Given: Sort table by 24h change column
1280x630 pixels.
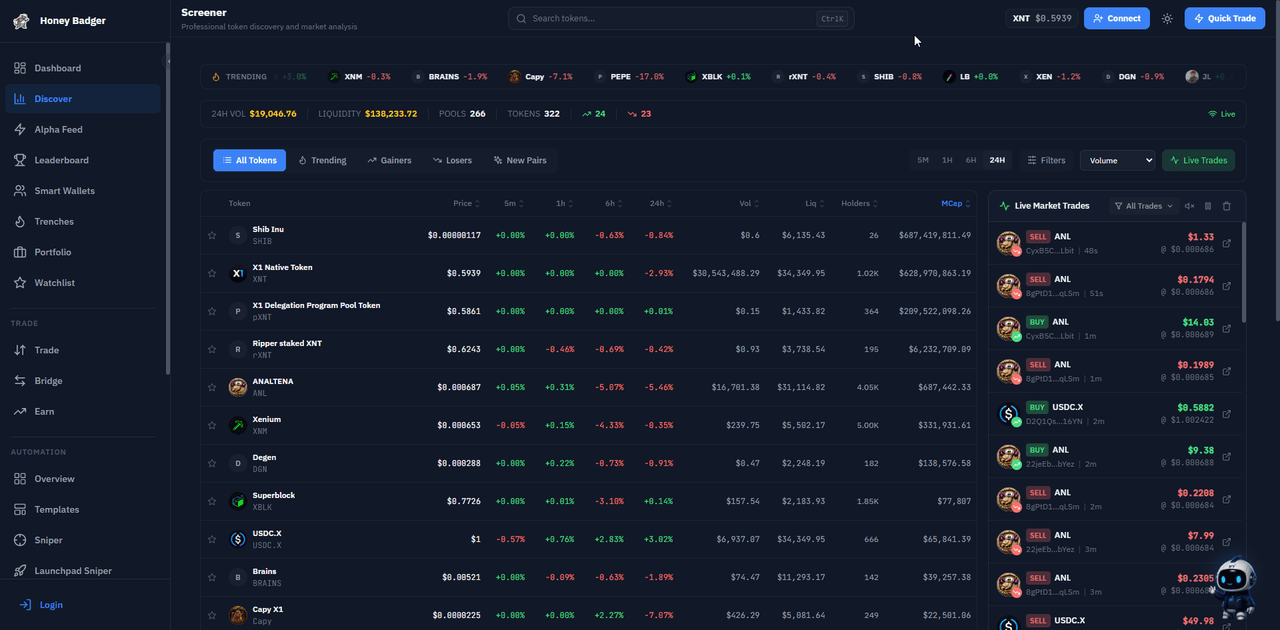Looking at the screenshot, I should click(660, 203).
